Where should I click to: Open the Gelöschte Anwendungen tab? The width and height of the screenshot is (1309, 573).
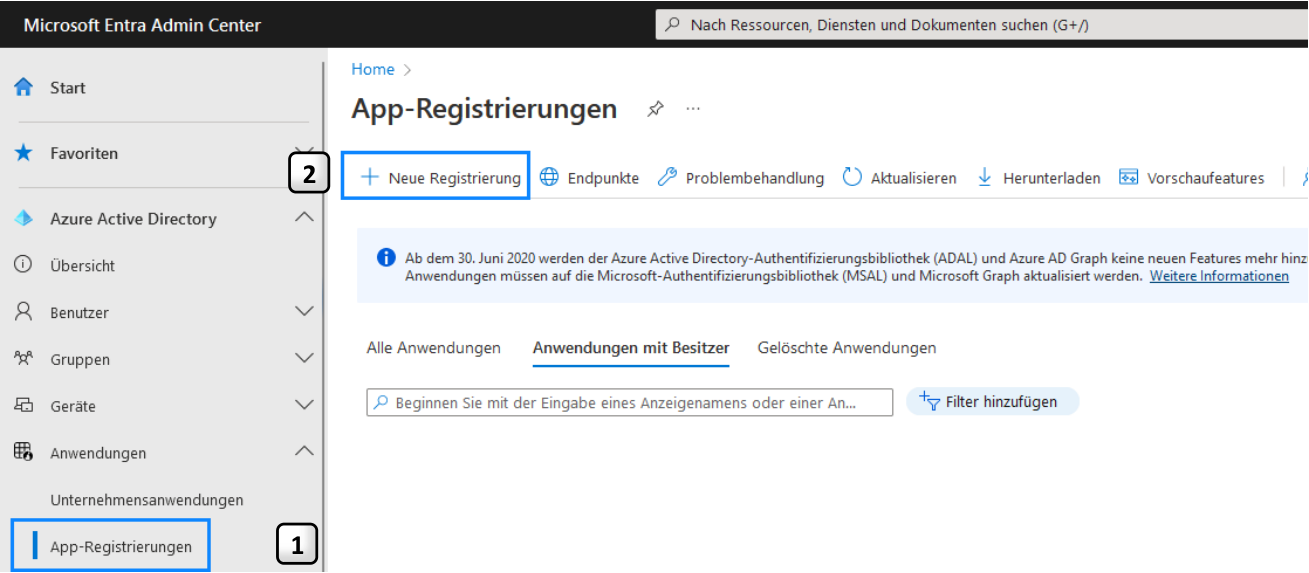847,348
